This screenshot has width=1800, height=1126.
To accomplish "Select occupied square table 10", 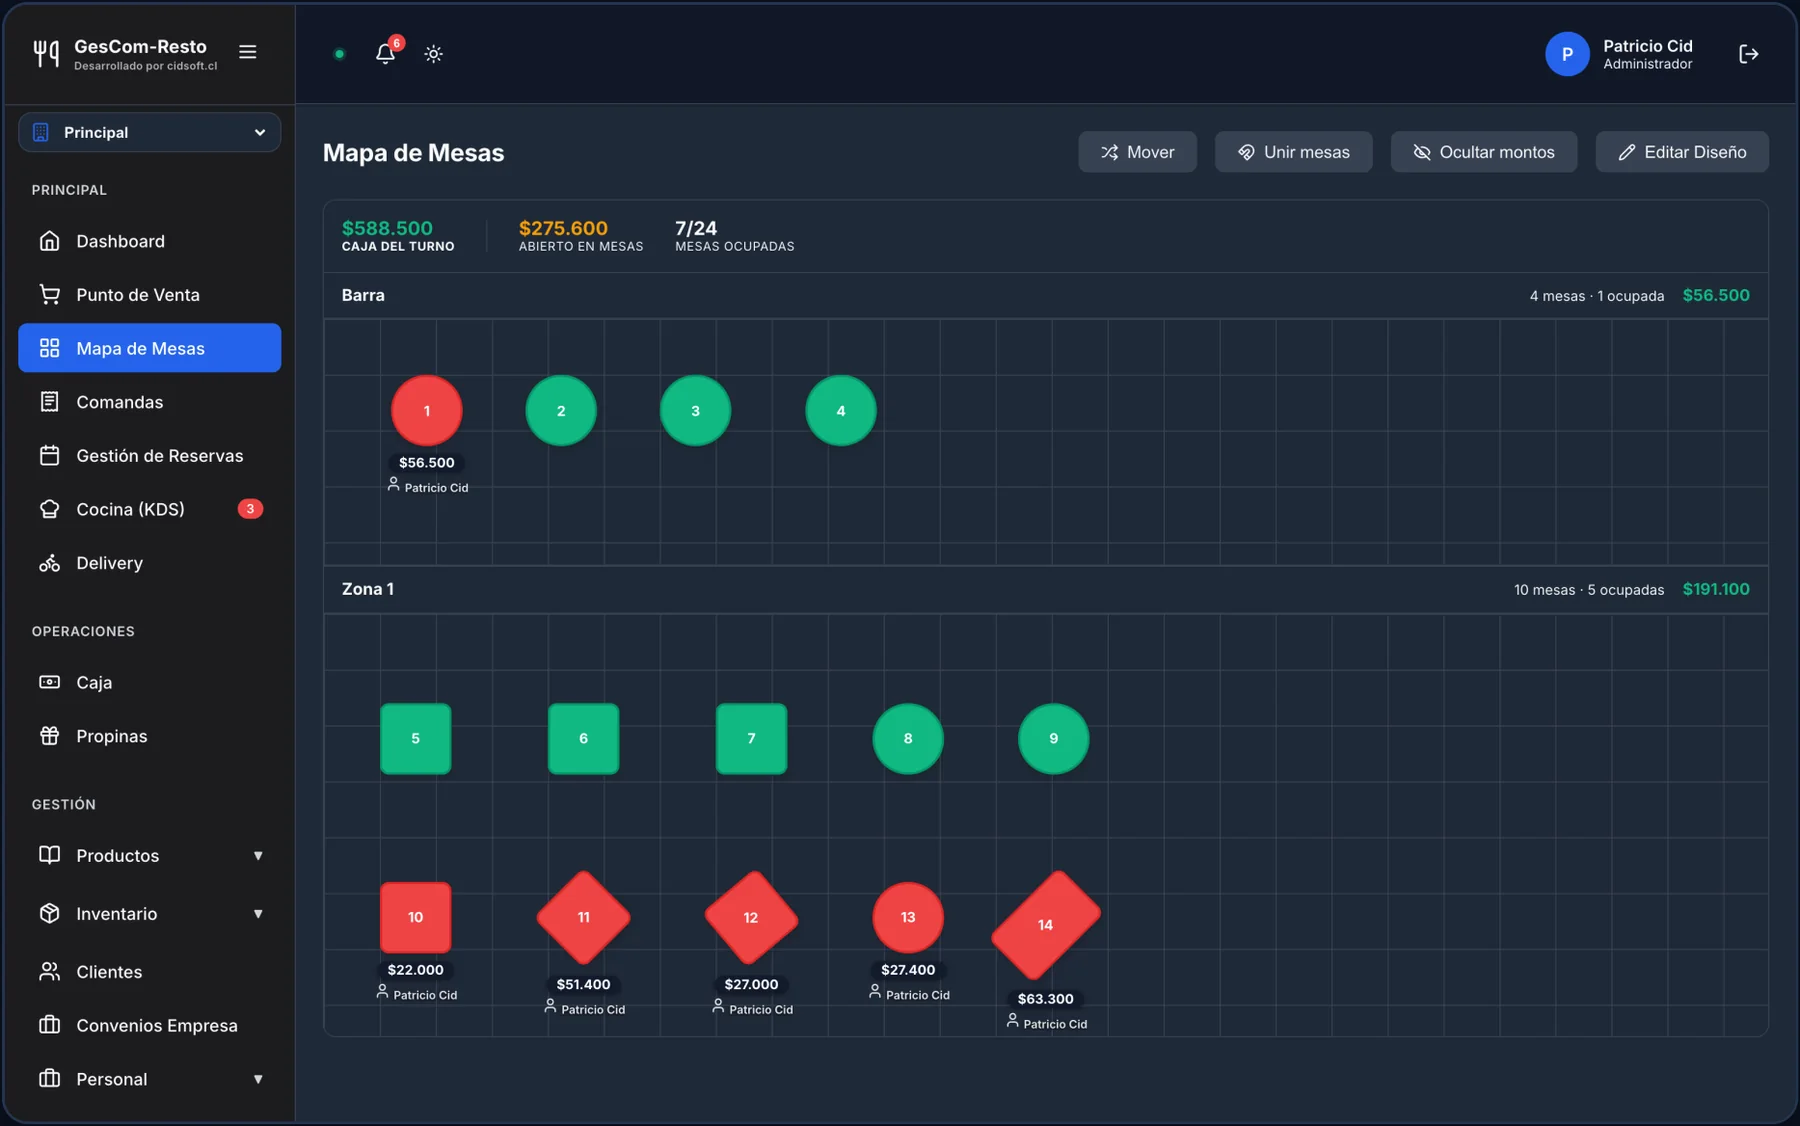I will point(416,917).
